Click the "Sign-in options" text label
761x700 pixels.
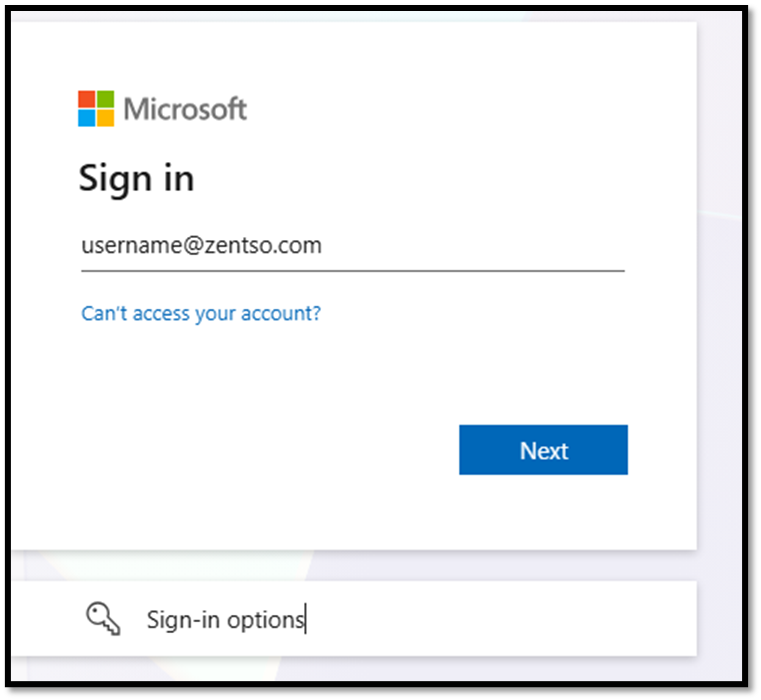tap(225, 620)
